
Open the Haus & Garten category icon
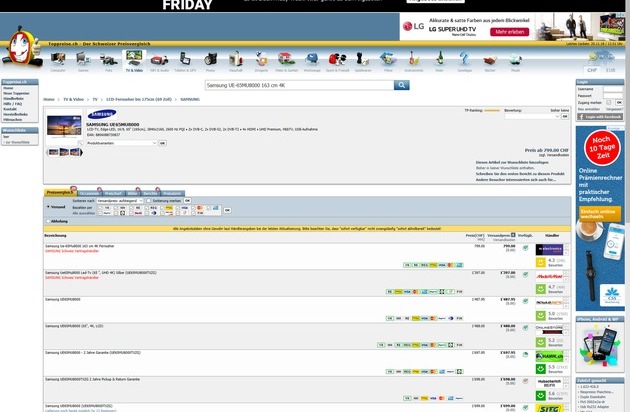pos(286,60)
